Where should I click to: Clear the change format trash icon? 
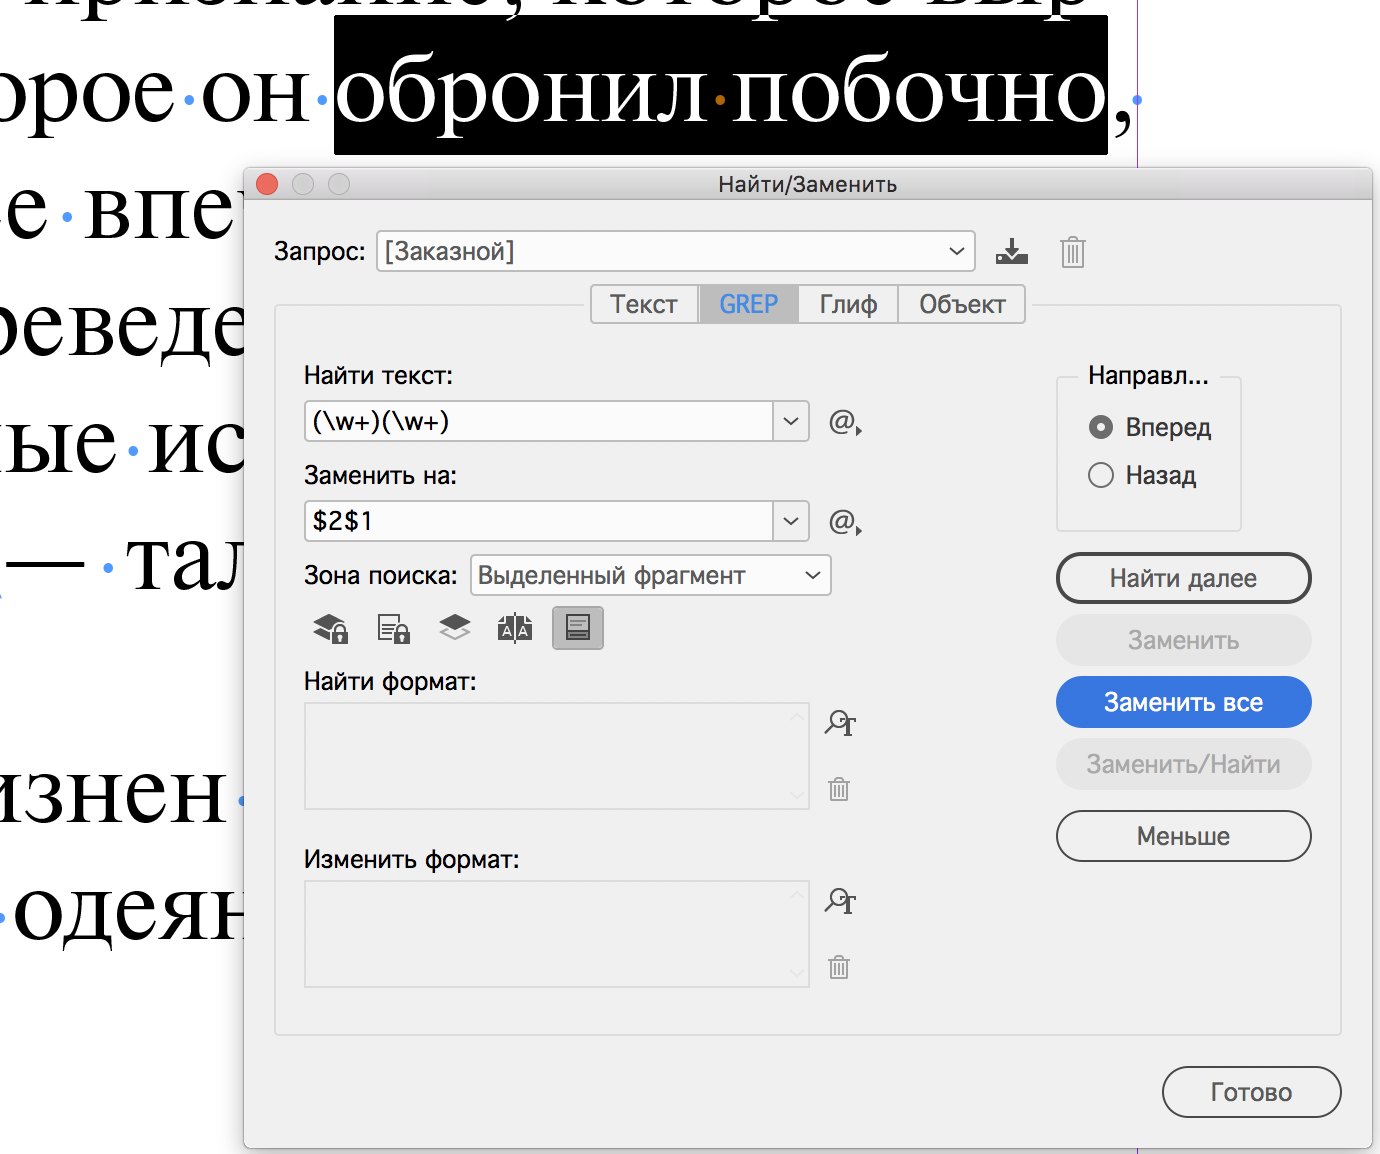(839, 967)
